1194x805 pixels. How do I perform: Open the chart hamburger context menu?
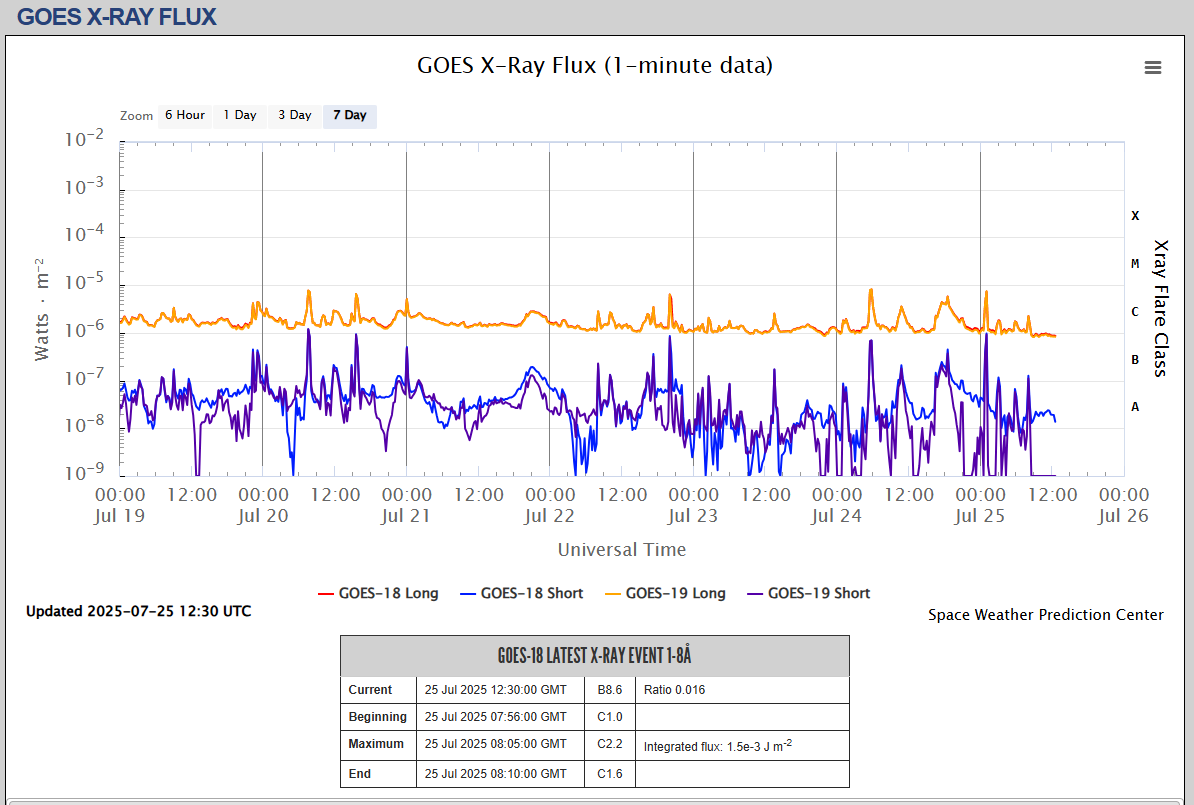(1153, 68)
